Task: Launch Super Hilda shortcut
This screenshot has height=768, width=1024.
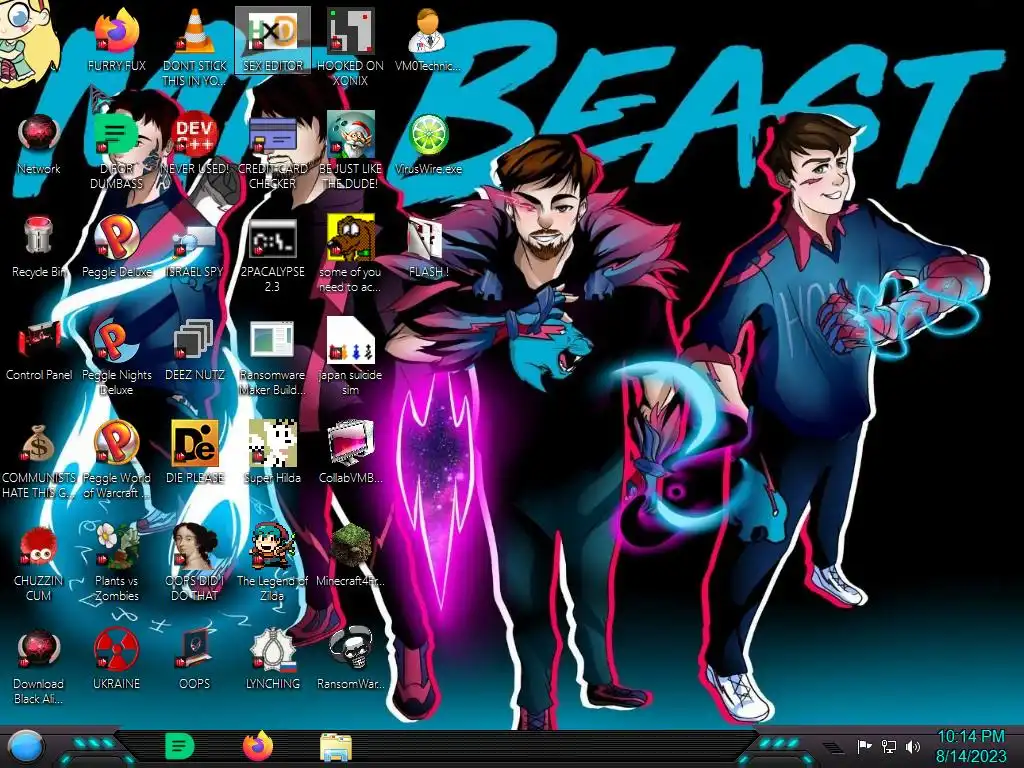Action: [x=273, y=443]
